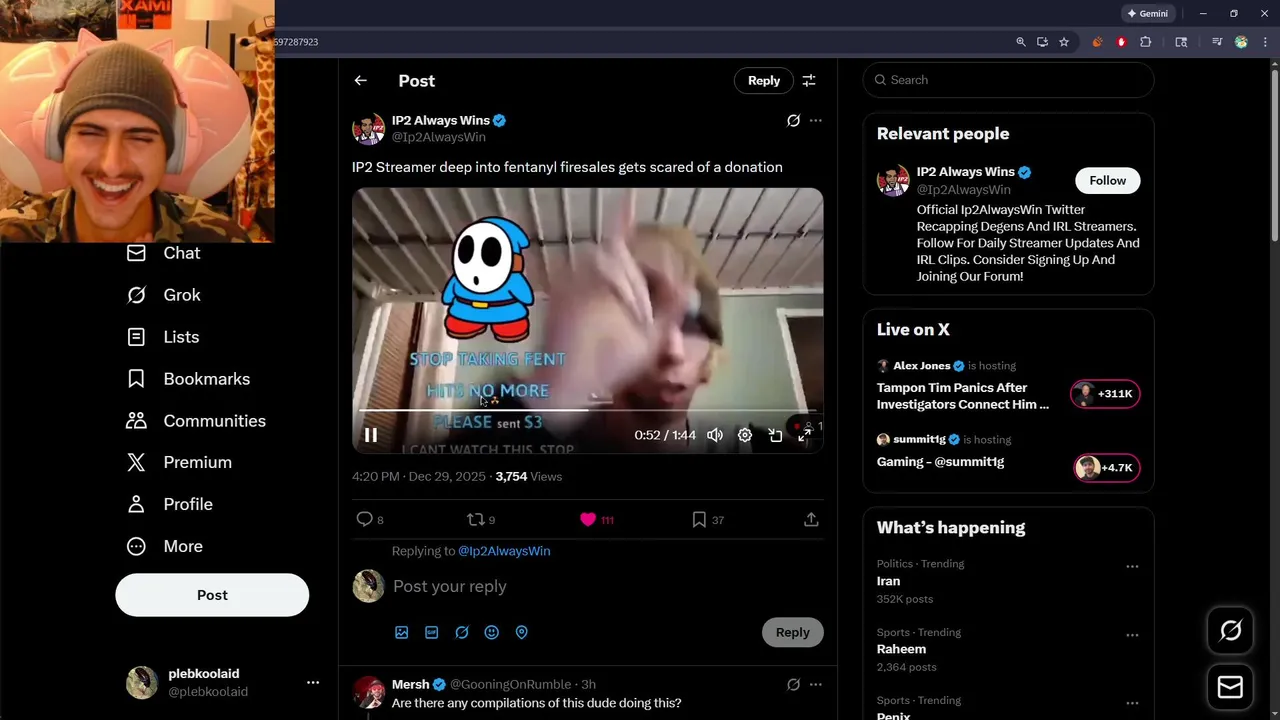Screen dimensions: 1280x720
Task: Mute the video volume
Action: click(715, 435)
